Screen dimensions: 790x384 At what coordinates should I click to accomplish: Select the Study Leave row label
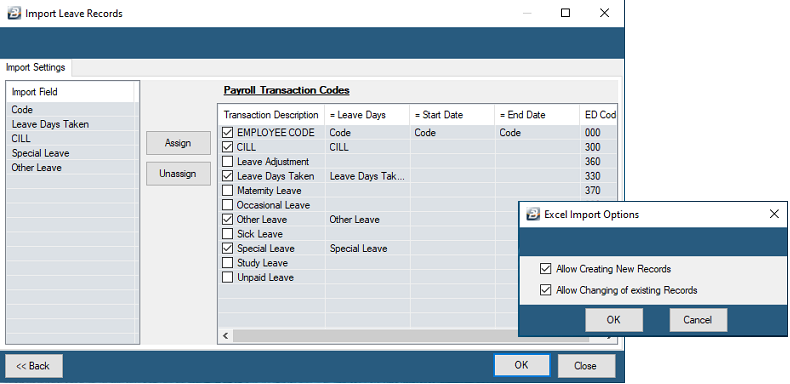point(262,263)
